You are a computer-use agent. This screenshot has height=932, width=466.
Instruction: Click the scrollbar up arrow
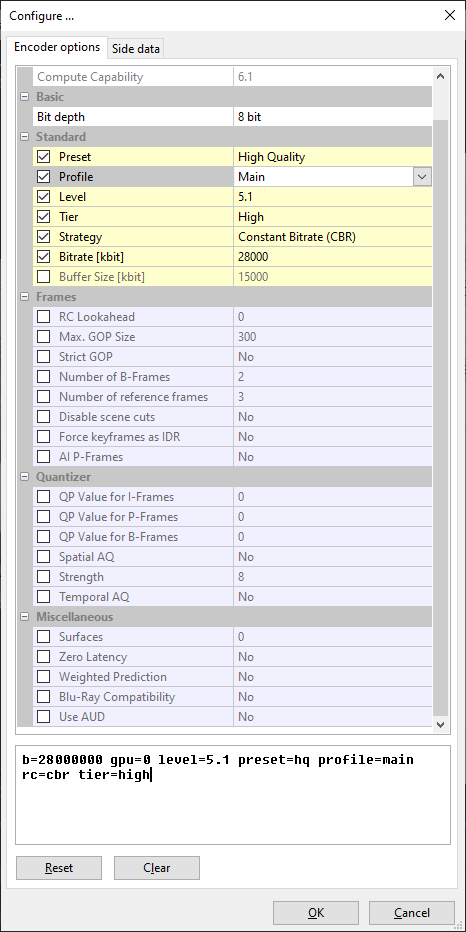[x=440, y=77]
